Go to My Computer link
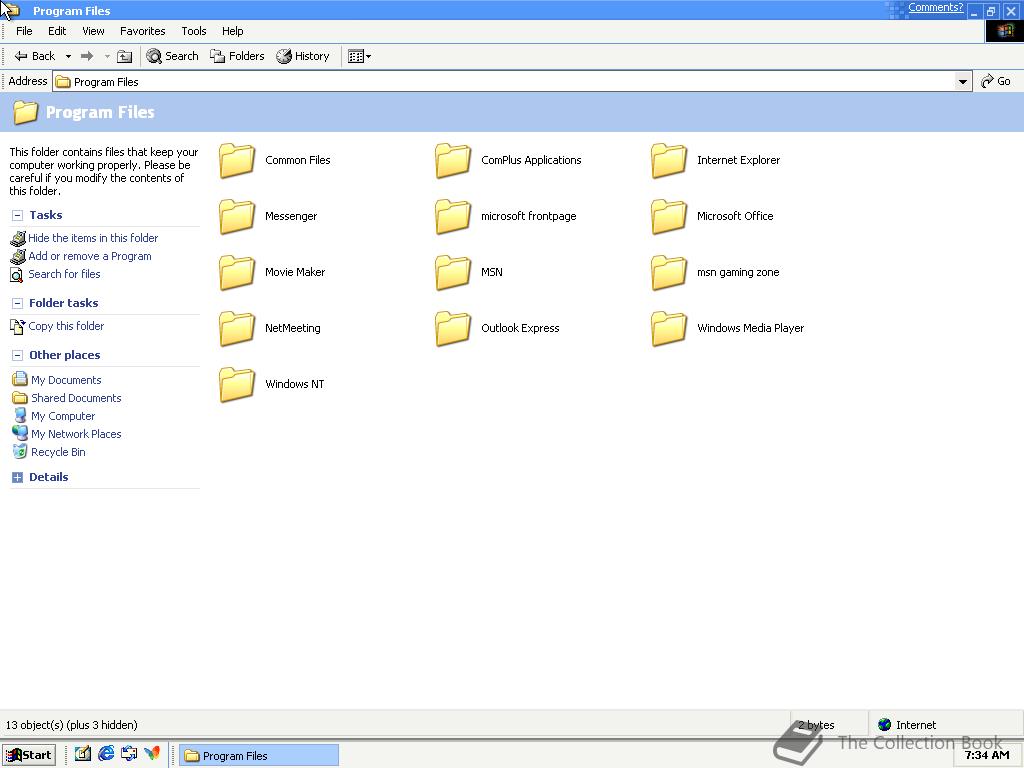 point(63,416)
